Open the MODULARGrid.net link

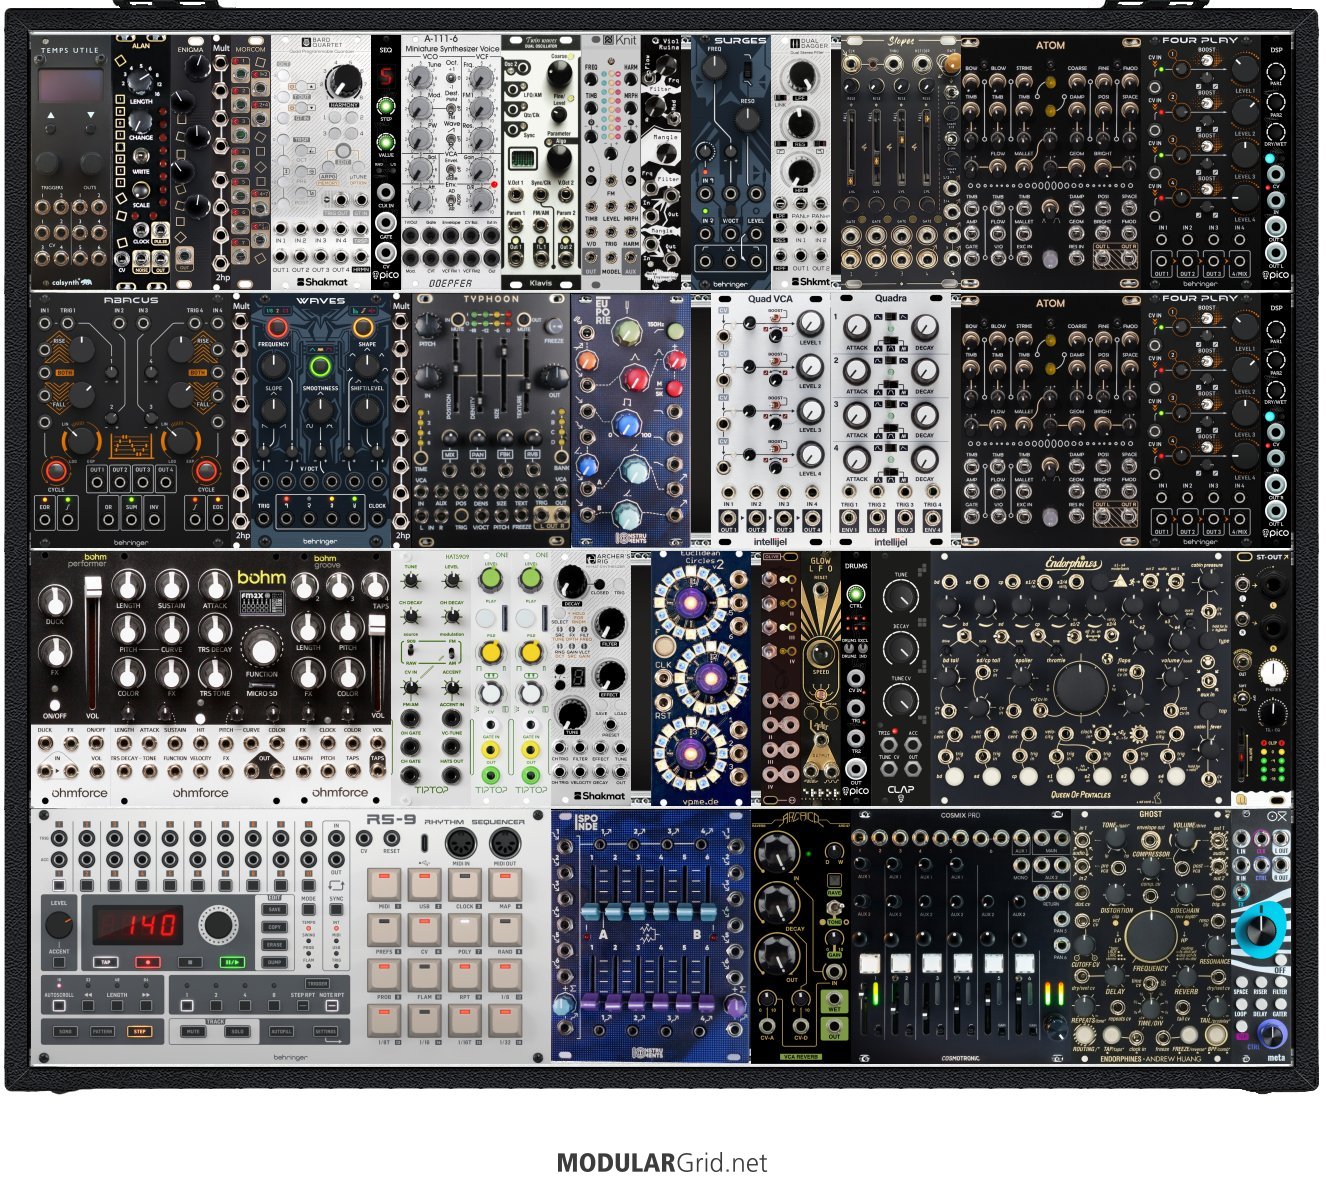tap(662, 1163)
